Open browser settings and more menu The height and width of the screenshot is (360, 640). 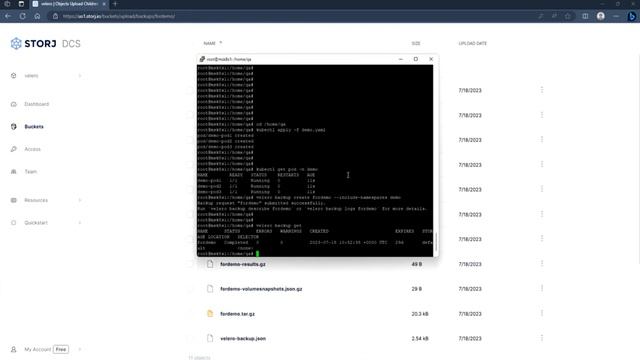point(616,16)
